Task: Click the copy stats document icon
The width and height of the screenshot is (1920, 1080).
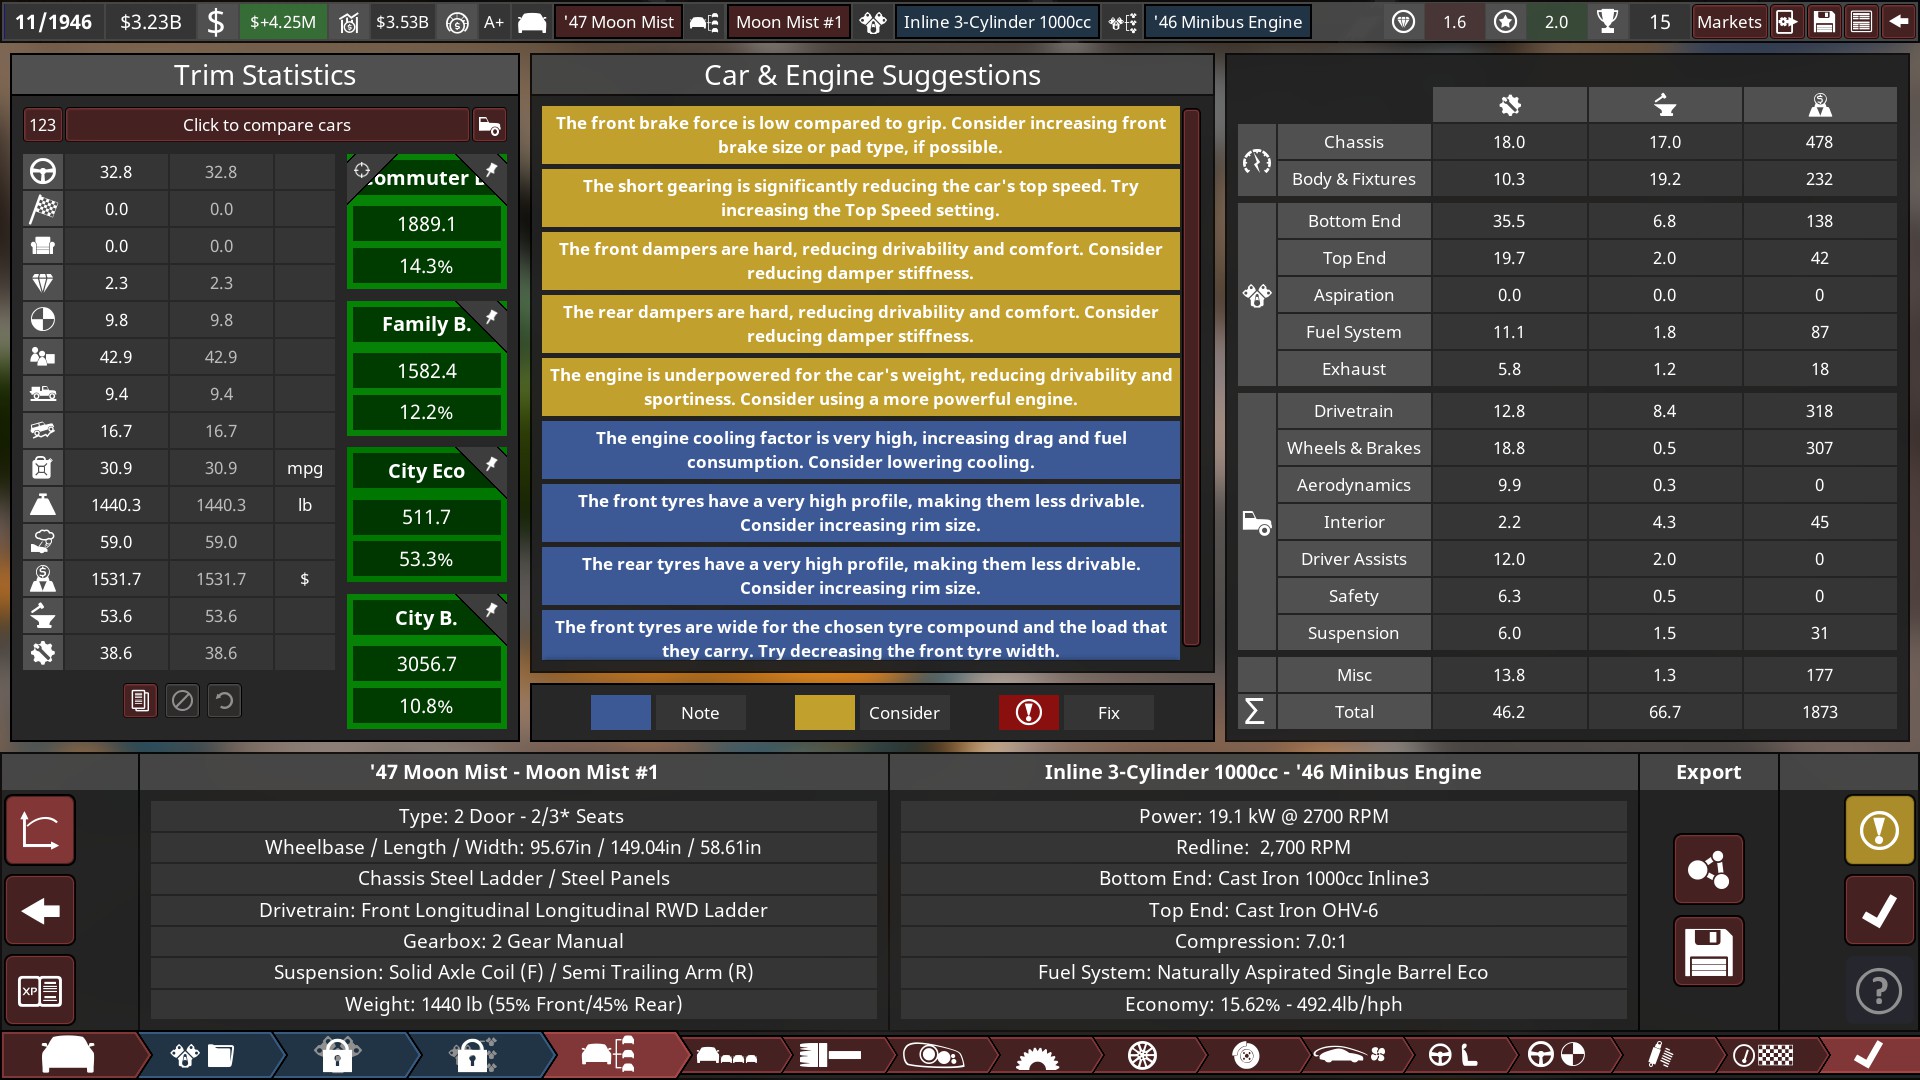Action: [140, 701]
